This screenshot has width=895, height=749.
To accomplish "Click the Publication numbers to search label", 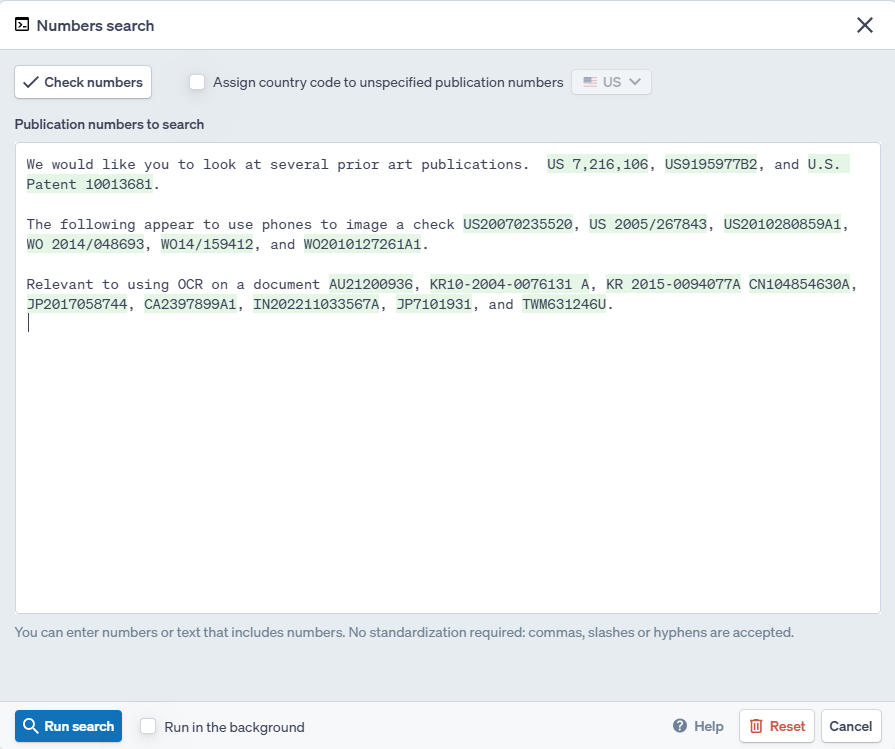I will [x=109, y=124].
